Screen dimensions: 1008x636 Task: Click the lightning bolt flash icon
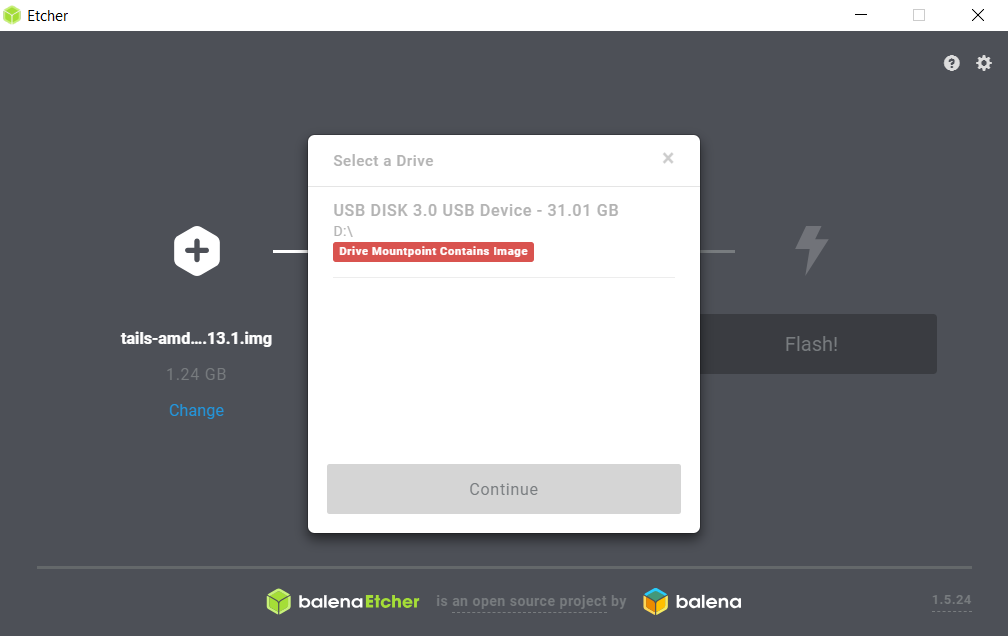click(x=811, y=250)
